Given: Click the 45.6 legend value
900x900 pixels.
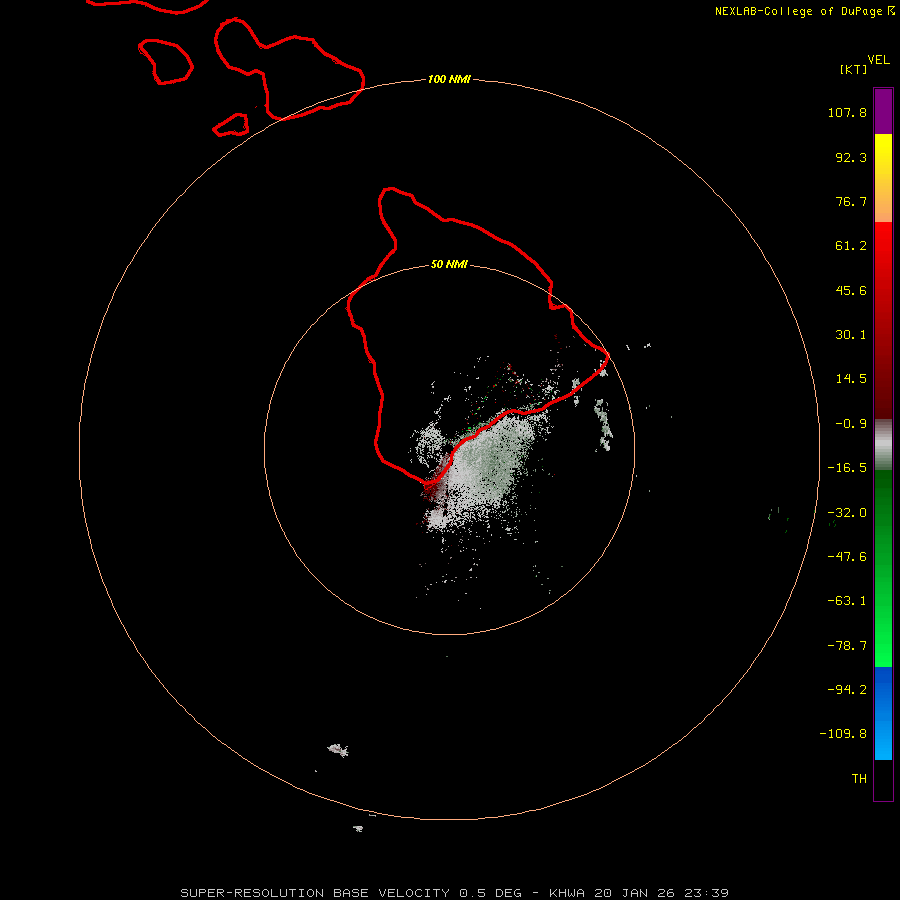Looking at the screenshot, I should click(851, 290).
